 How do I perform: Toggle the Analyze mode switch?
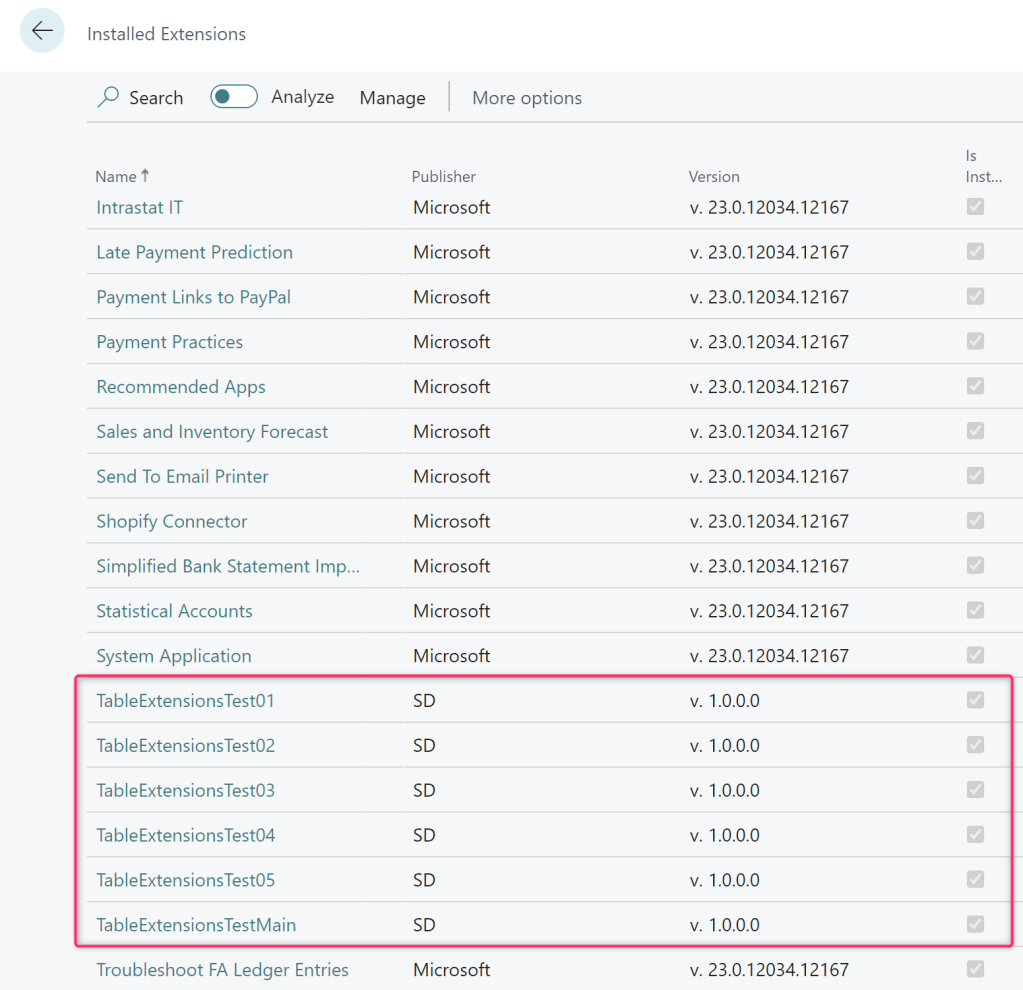234,97
